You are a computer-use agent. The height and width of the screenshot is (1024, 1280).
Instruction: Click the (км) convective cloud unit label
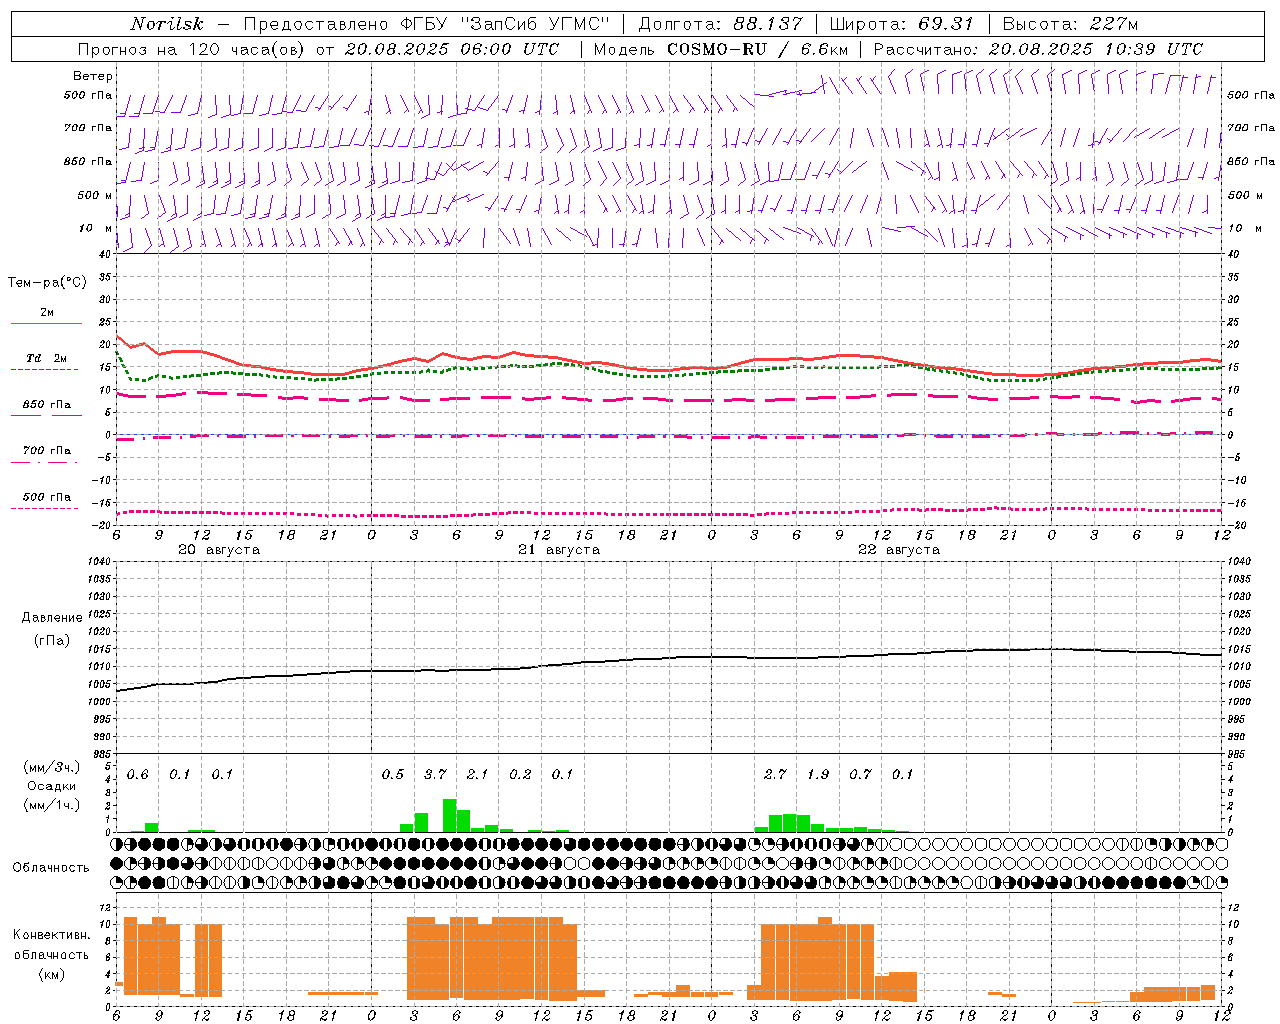click(x=51, y=974)
